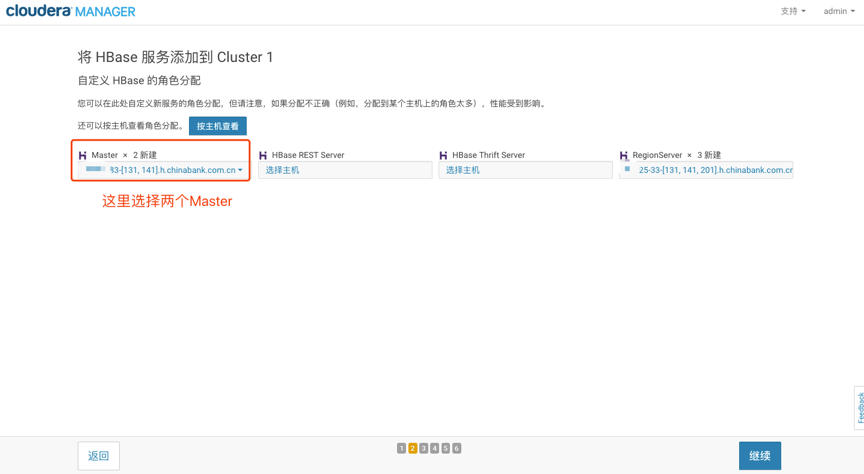The height and width of the screenshot is (474, 864).
Task: Go to wizard step 1
Action: pyautogui.click(x=401, y=448)
